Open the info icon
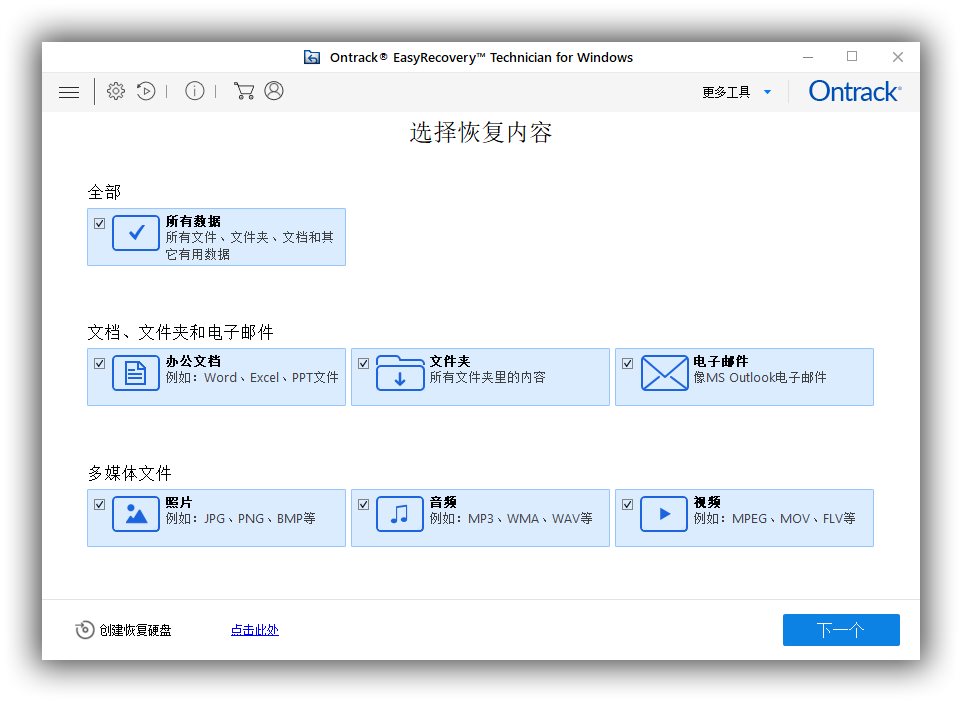 click(194, 91)
